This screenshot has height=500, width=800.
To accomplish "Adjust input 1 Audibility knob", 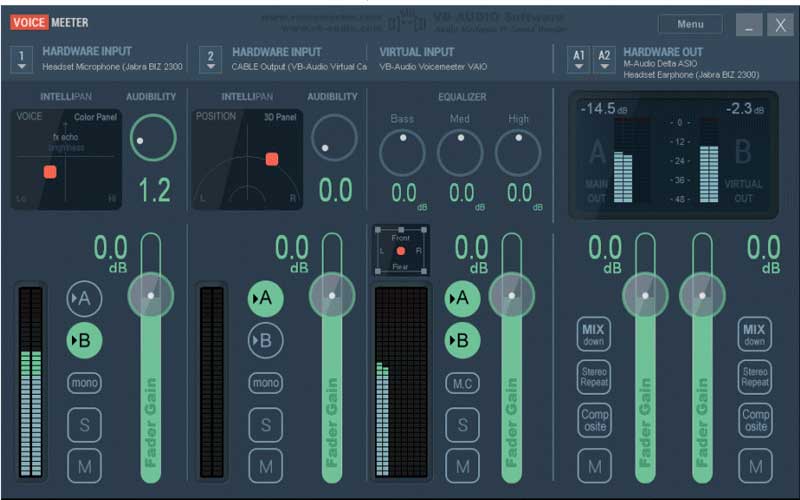I will (x=153, y=138).
